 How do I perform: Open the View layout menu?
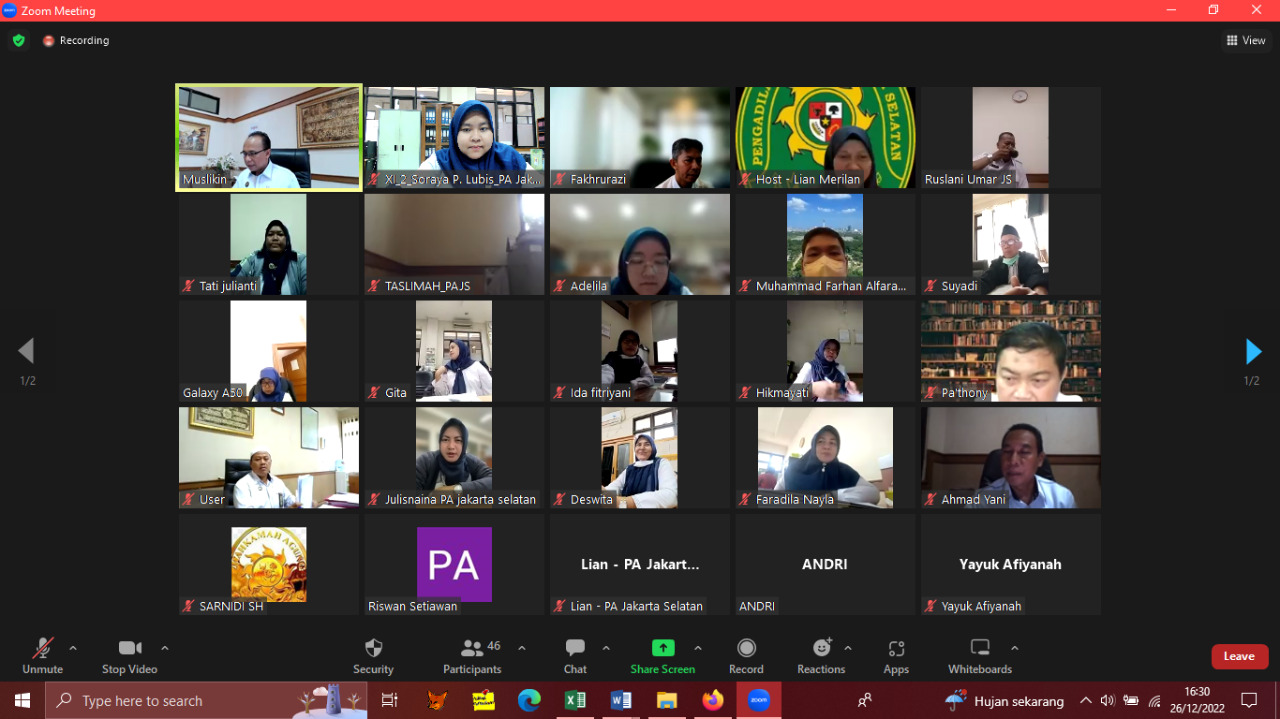click(x=1246, y=41)
